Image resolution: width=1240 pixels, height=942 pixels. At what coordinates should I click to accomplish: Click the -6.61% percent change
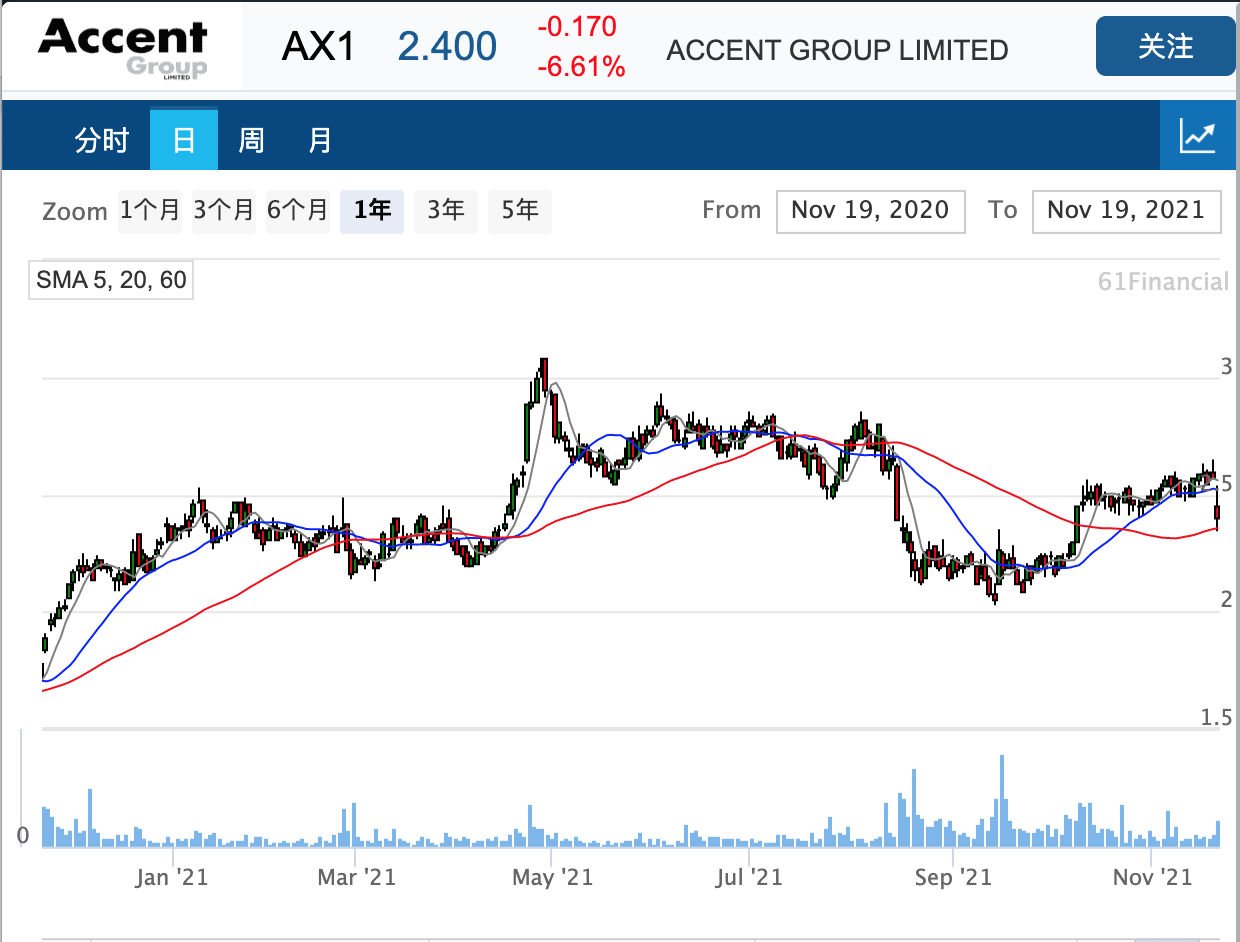point(581,67)
